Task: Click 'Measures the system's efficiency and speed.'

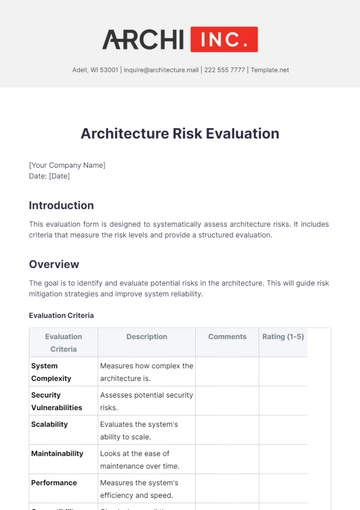Action: point(139,489)
